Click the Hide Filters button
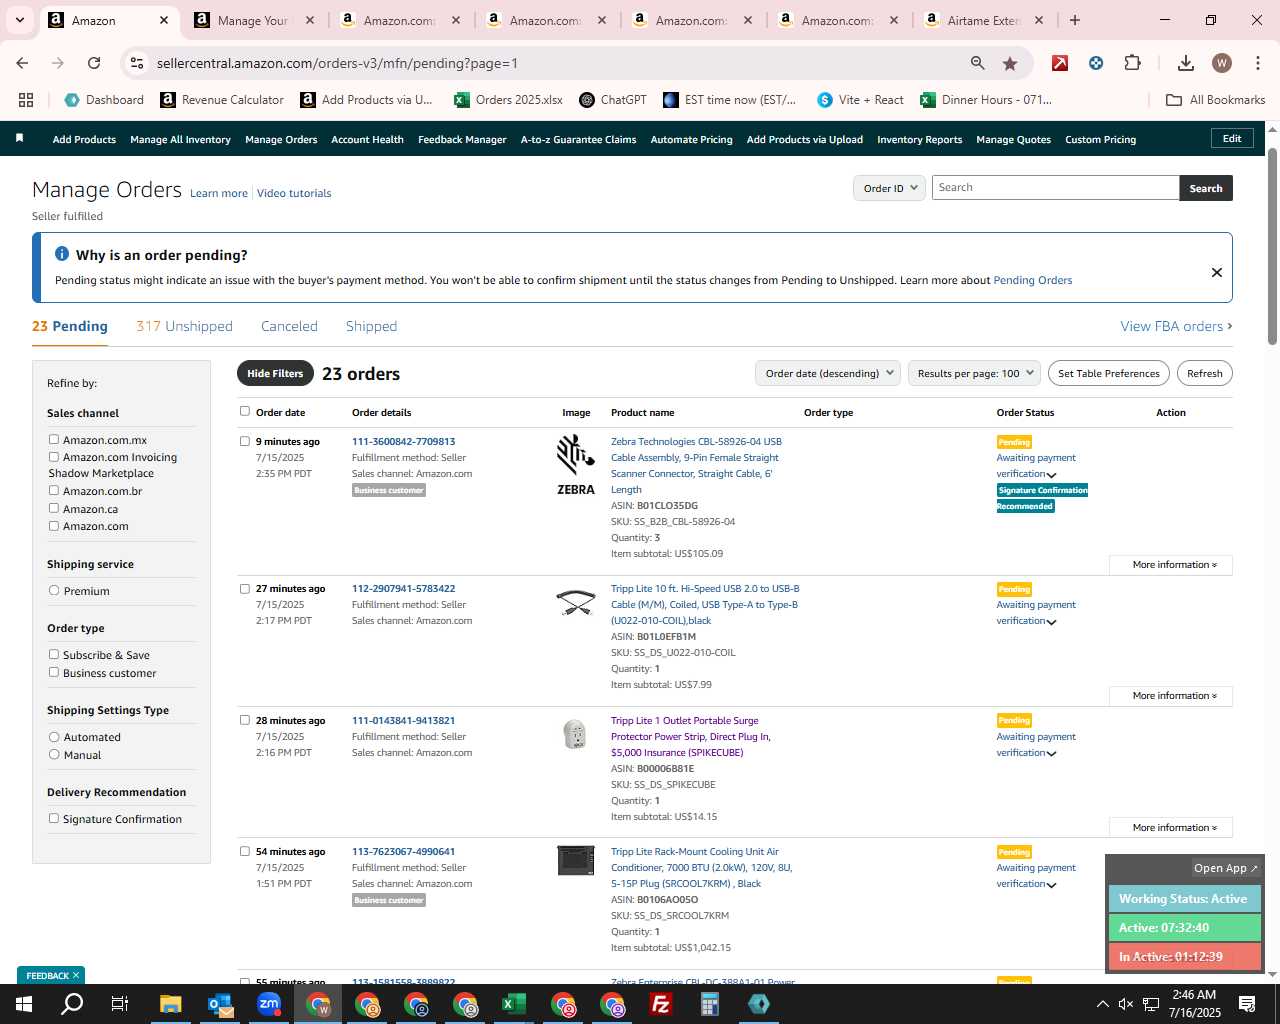The width and height of the screenshot is (1280, 1024). pyautogui.click(x=275, y=373)
